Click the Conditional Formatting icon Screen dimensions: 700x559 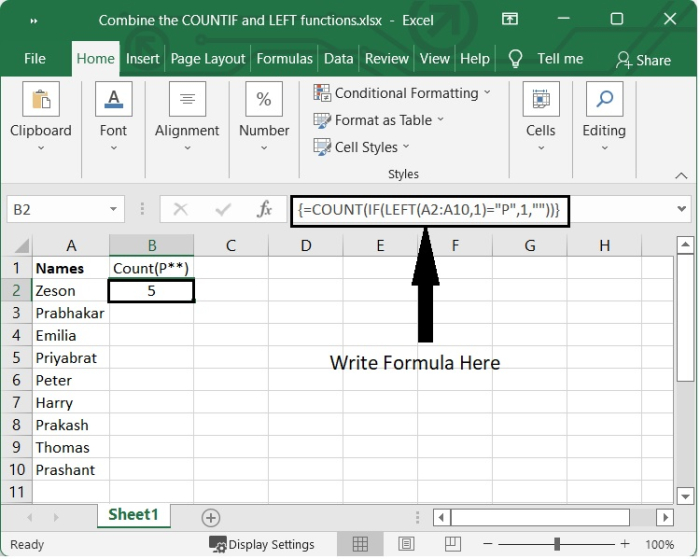[x=322, y=93]
